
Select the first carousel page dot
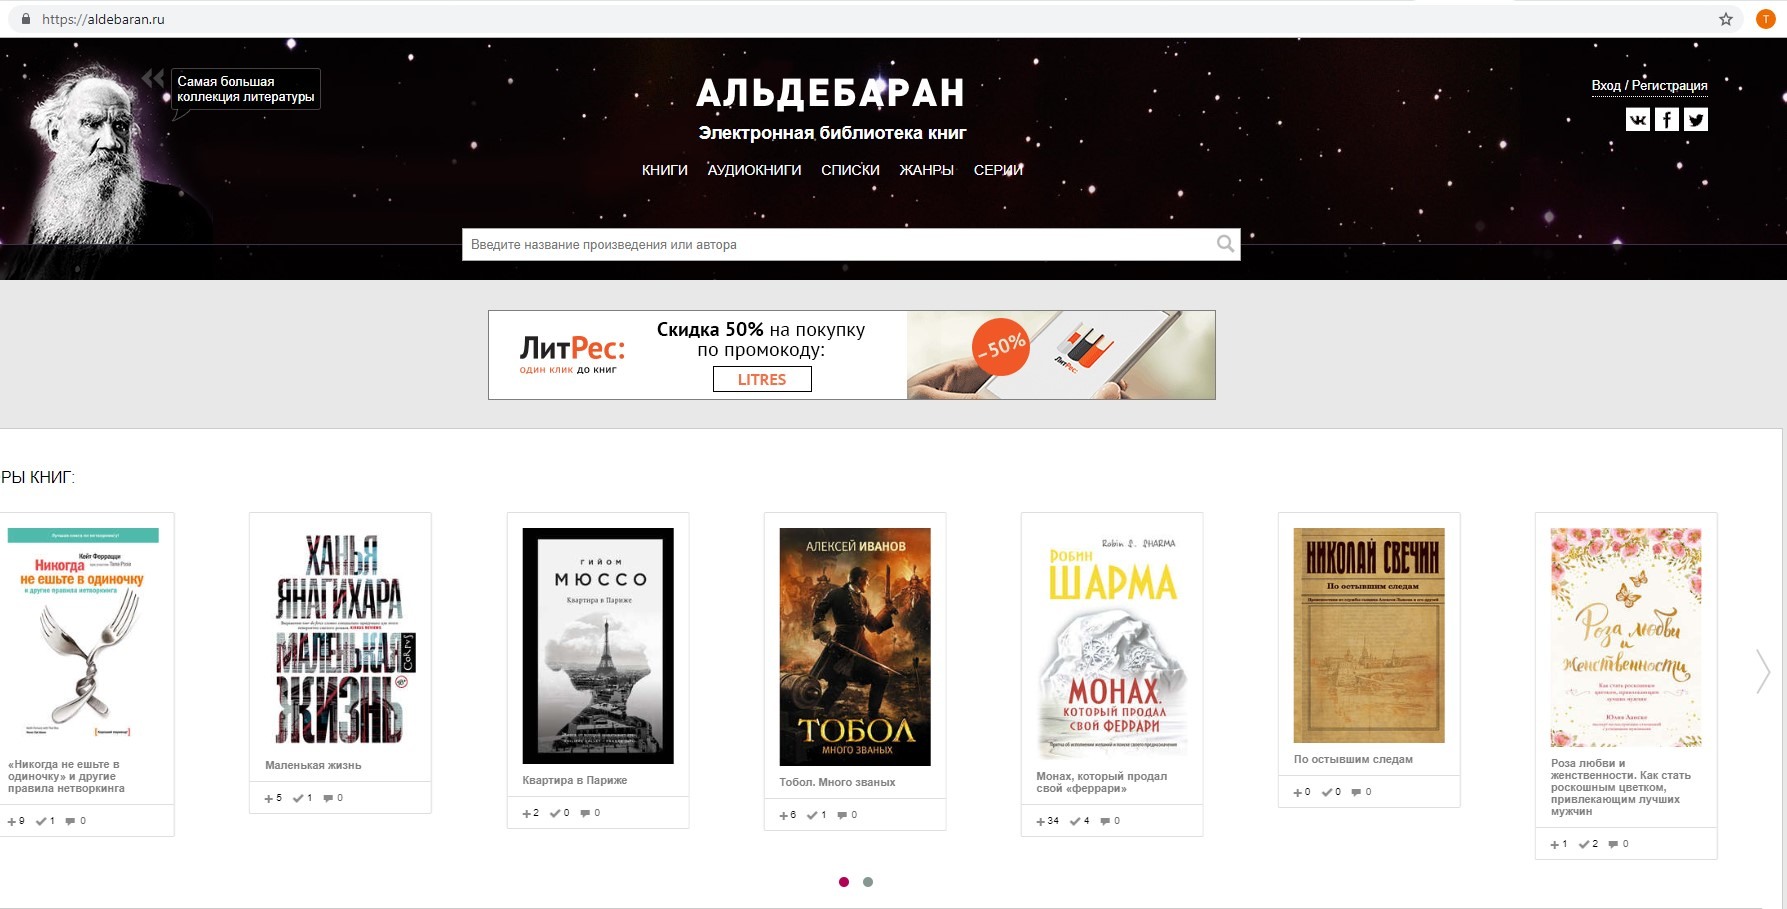point(844,882)
